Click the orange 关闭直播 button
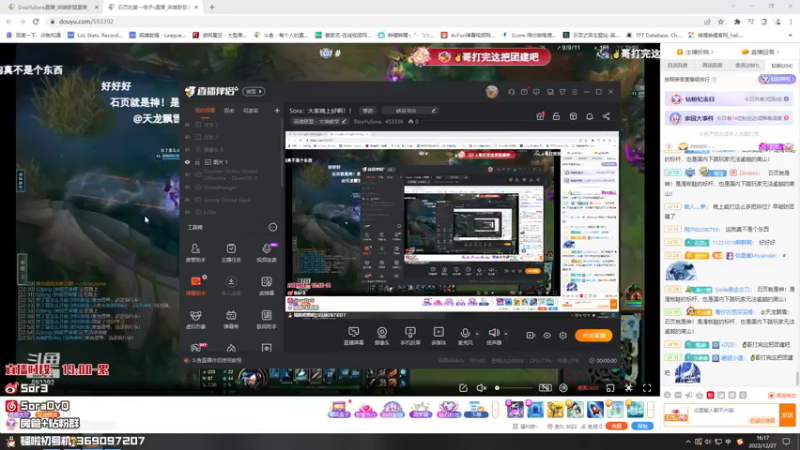The height and width of the screenshot is (450, 800). tap(593, 335)
